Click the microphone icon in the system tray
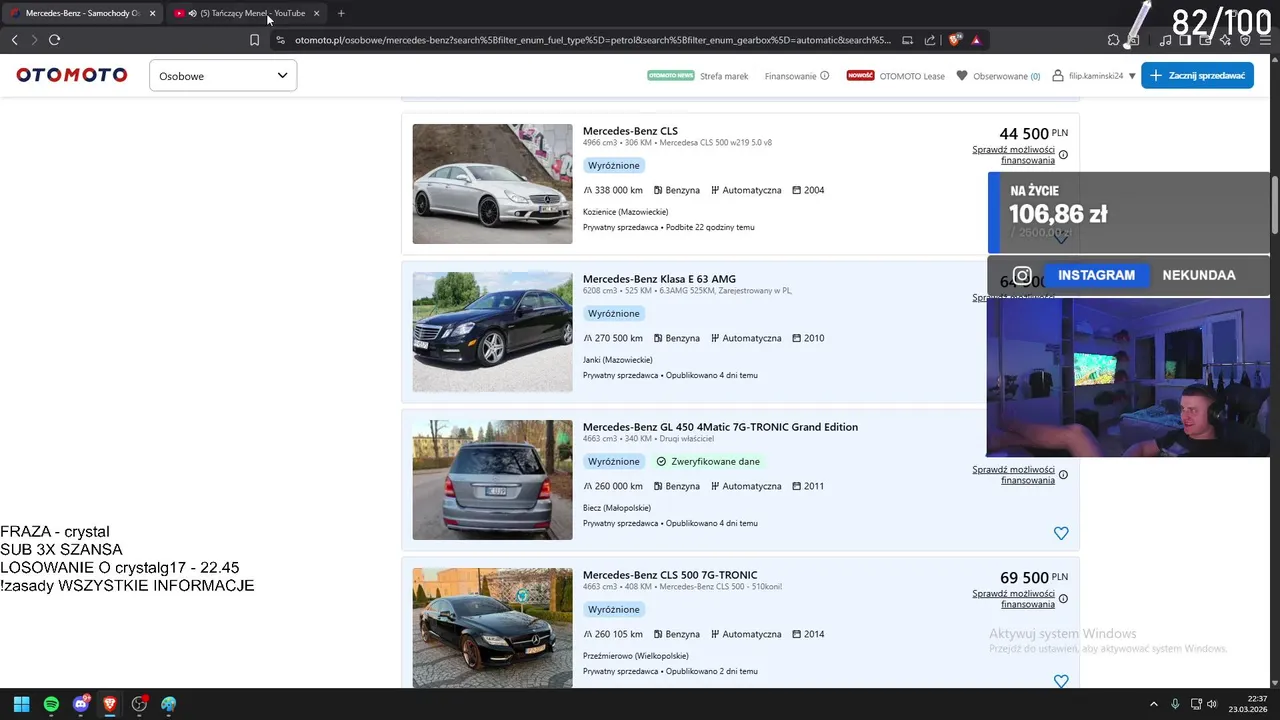This screenshot has height=720, width=1280. tap(1175, 704)
